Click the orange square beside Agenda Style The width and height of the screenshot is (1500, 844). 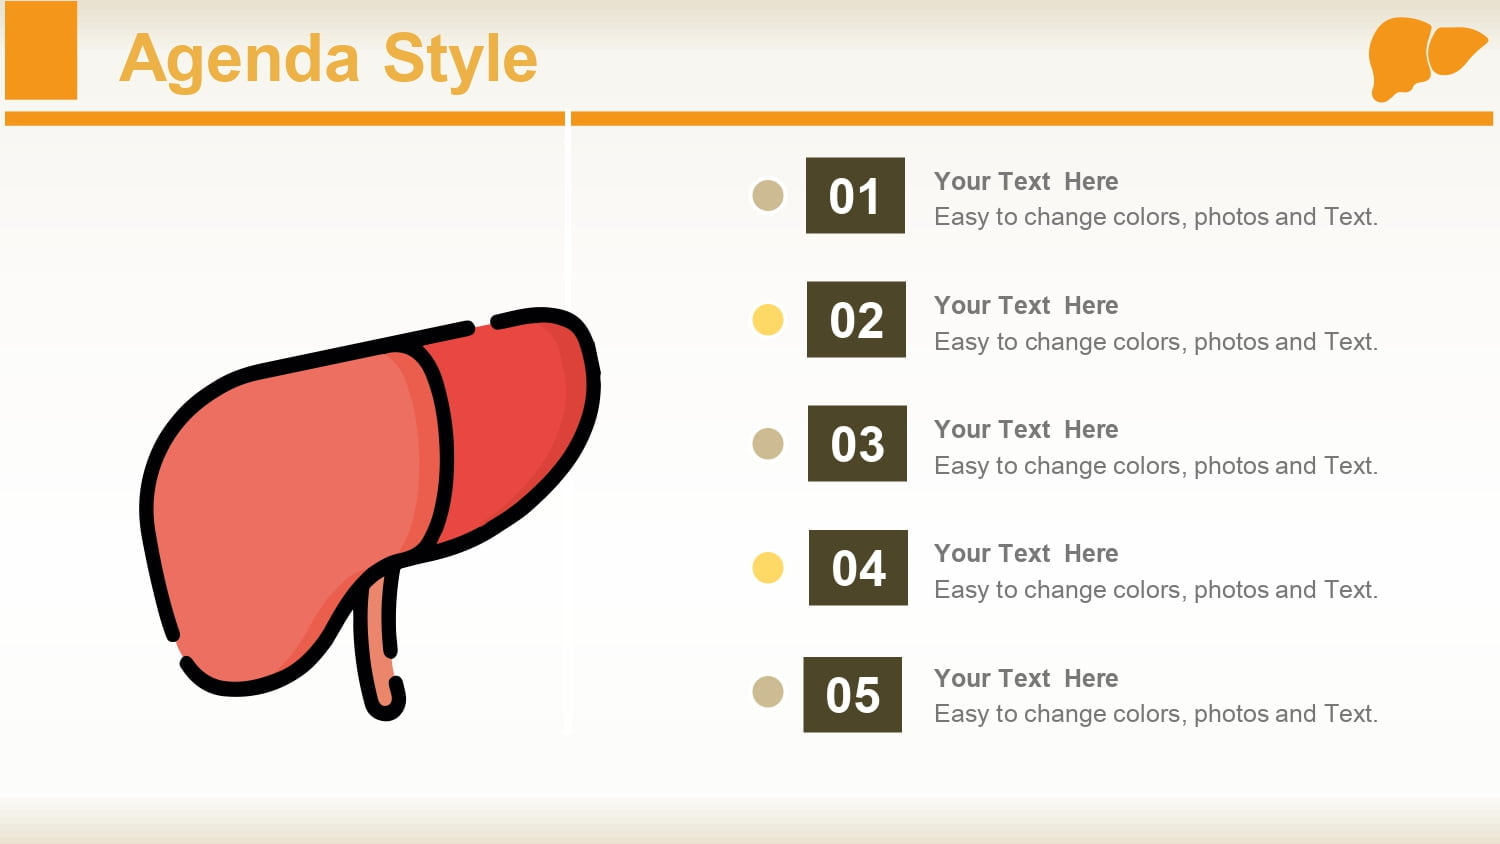41,50
